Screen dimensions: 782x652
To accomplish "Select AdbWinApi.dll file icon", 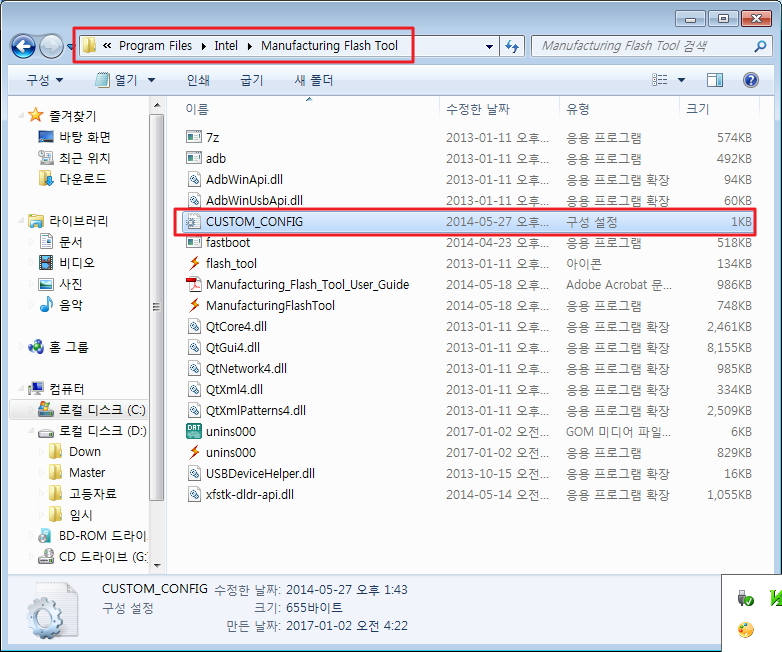I will [x=194, y=179].
